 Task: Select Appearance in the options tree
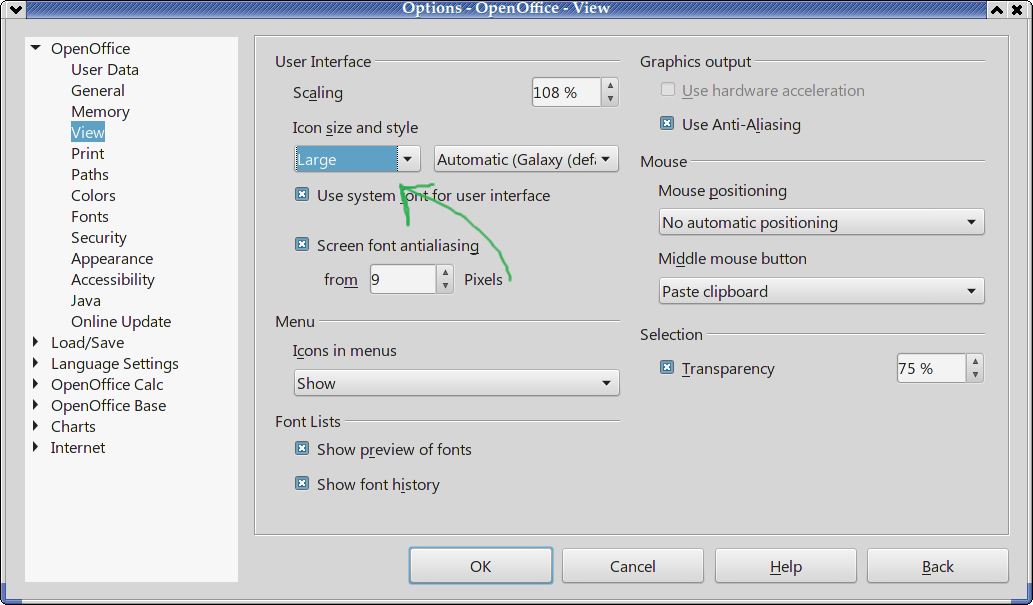[x=112, y=259]
